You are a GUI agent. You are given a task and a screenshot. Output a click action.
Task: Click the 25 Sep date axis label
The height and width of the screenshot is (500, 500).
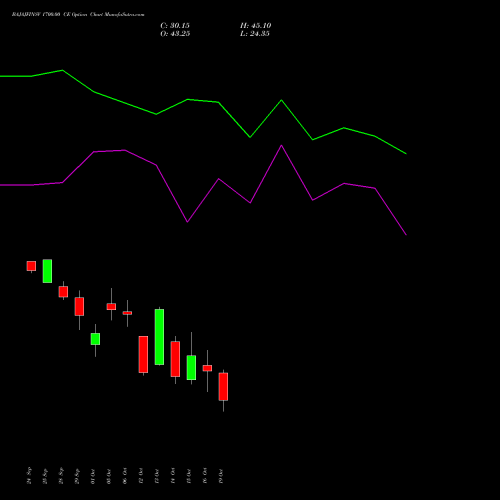45,476
